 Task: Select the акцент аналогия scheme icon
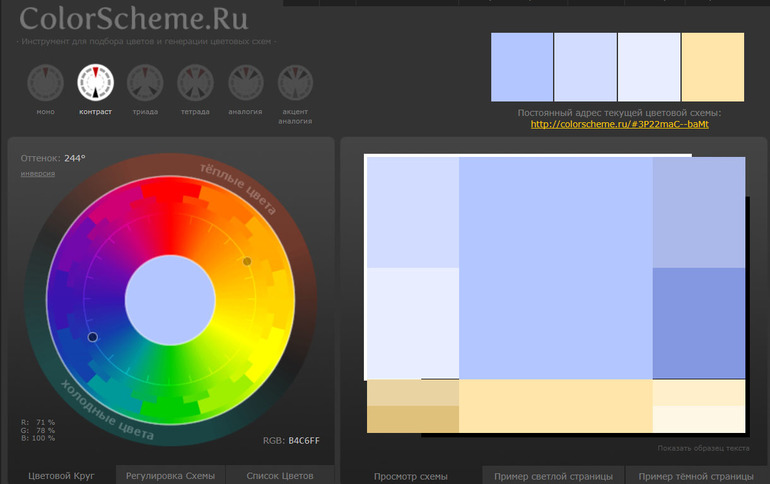click(295, 82)
